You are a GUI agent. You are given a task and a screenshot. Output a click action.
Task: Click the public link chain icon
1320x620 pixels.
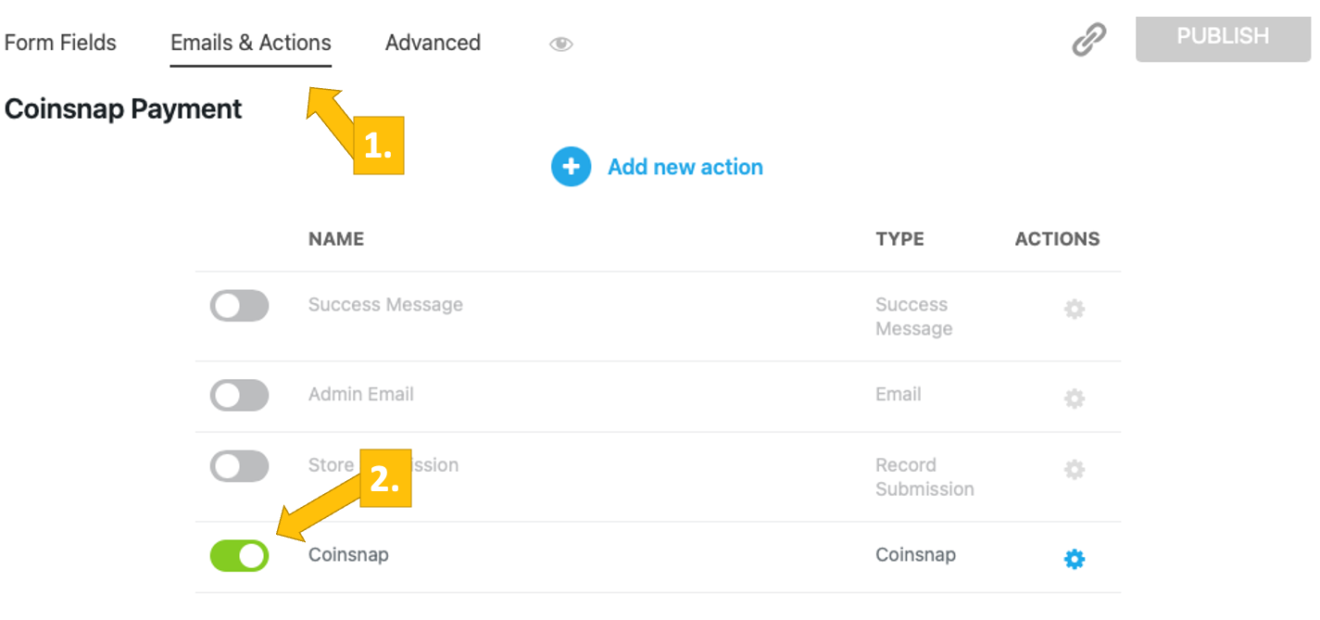pyautogui.click(x=1089, y=41)
